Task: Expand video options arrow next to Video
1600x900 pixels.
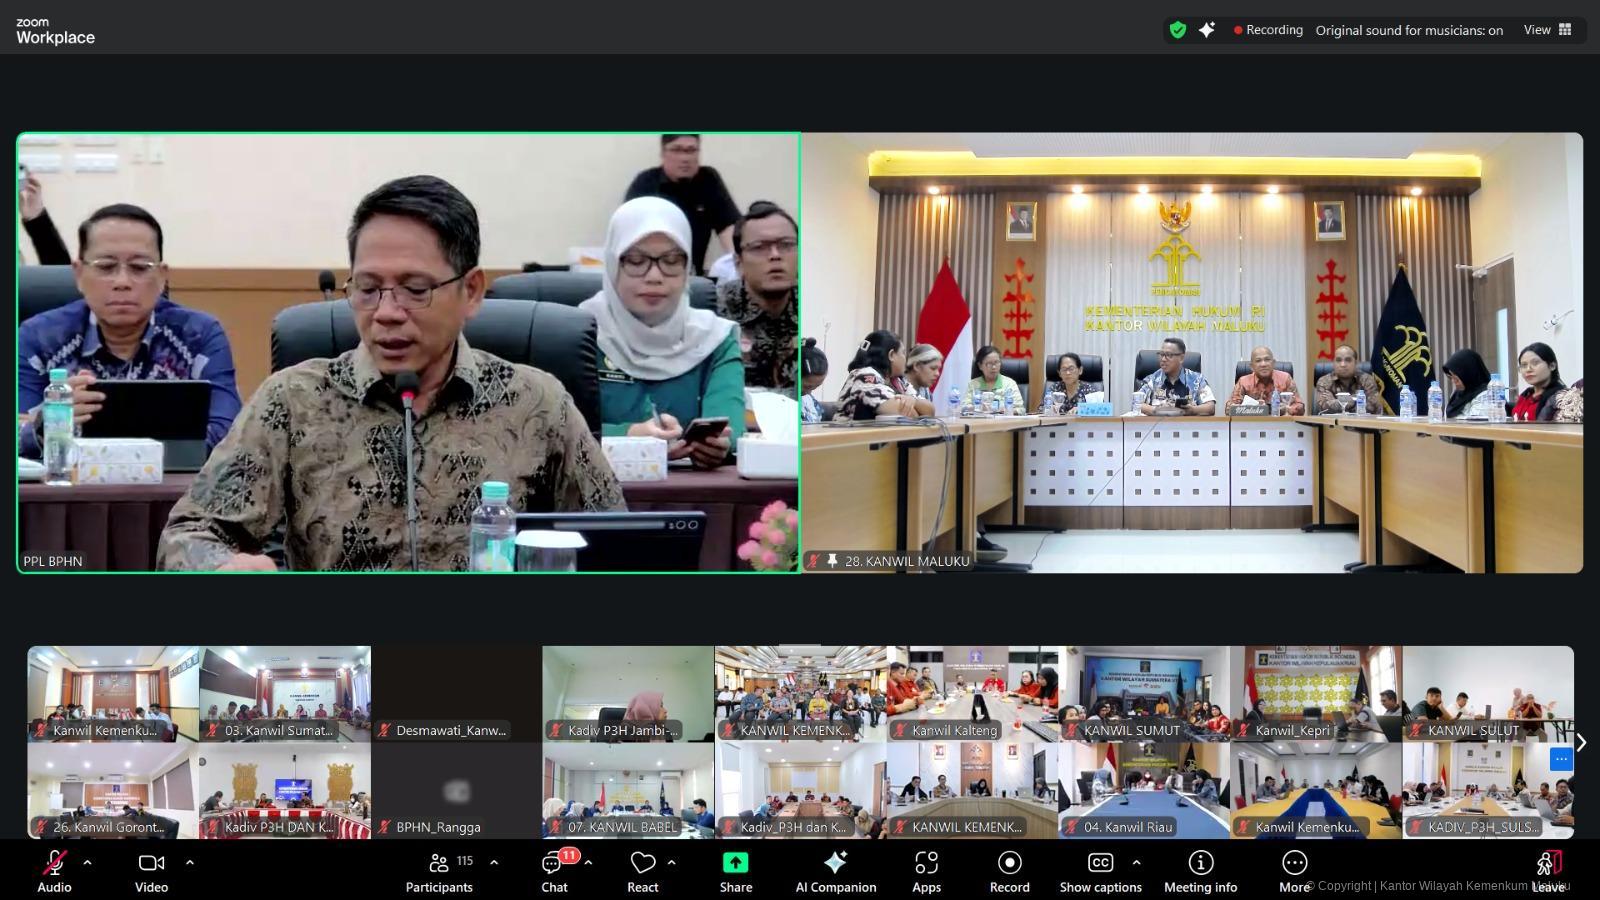Action: (190, 862)
